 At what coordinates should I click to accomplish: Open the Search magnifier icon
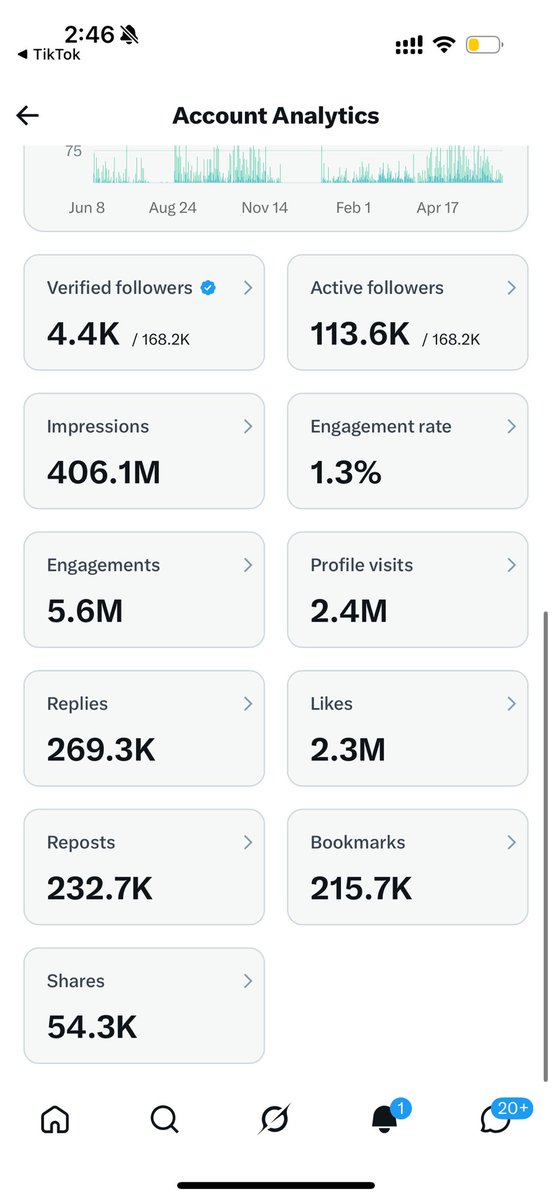coord(165,1119)
